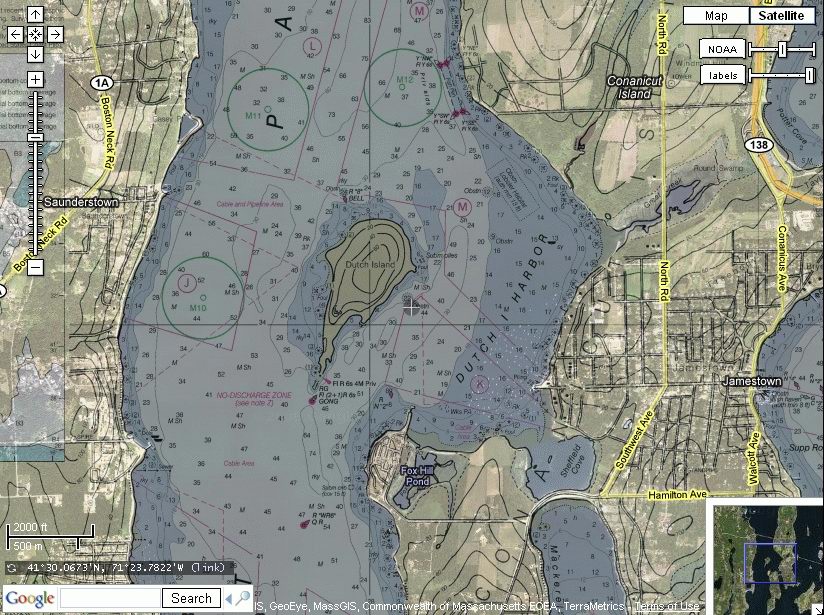
Task: Zoom in using the plus button
Action: click(35, 79)
